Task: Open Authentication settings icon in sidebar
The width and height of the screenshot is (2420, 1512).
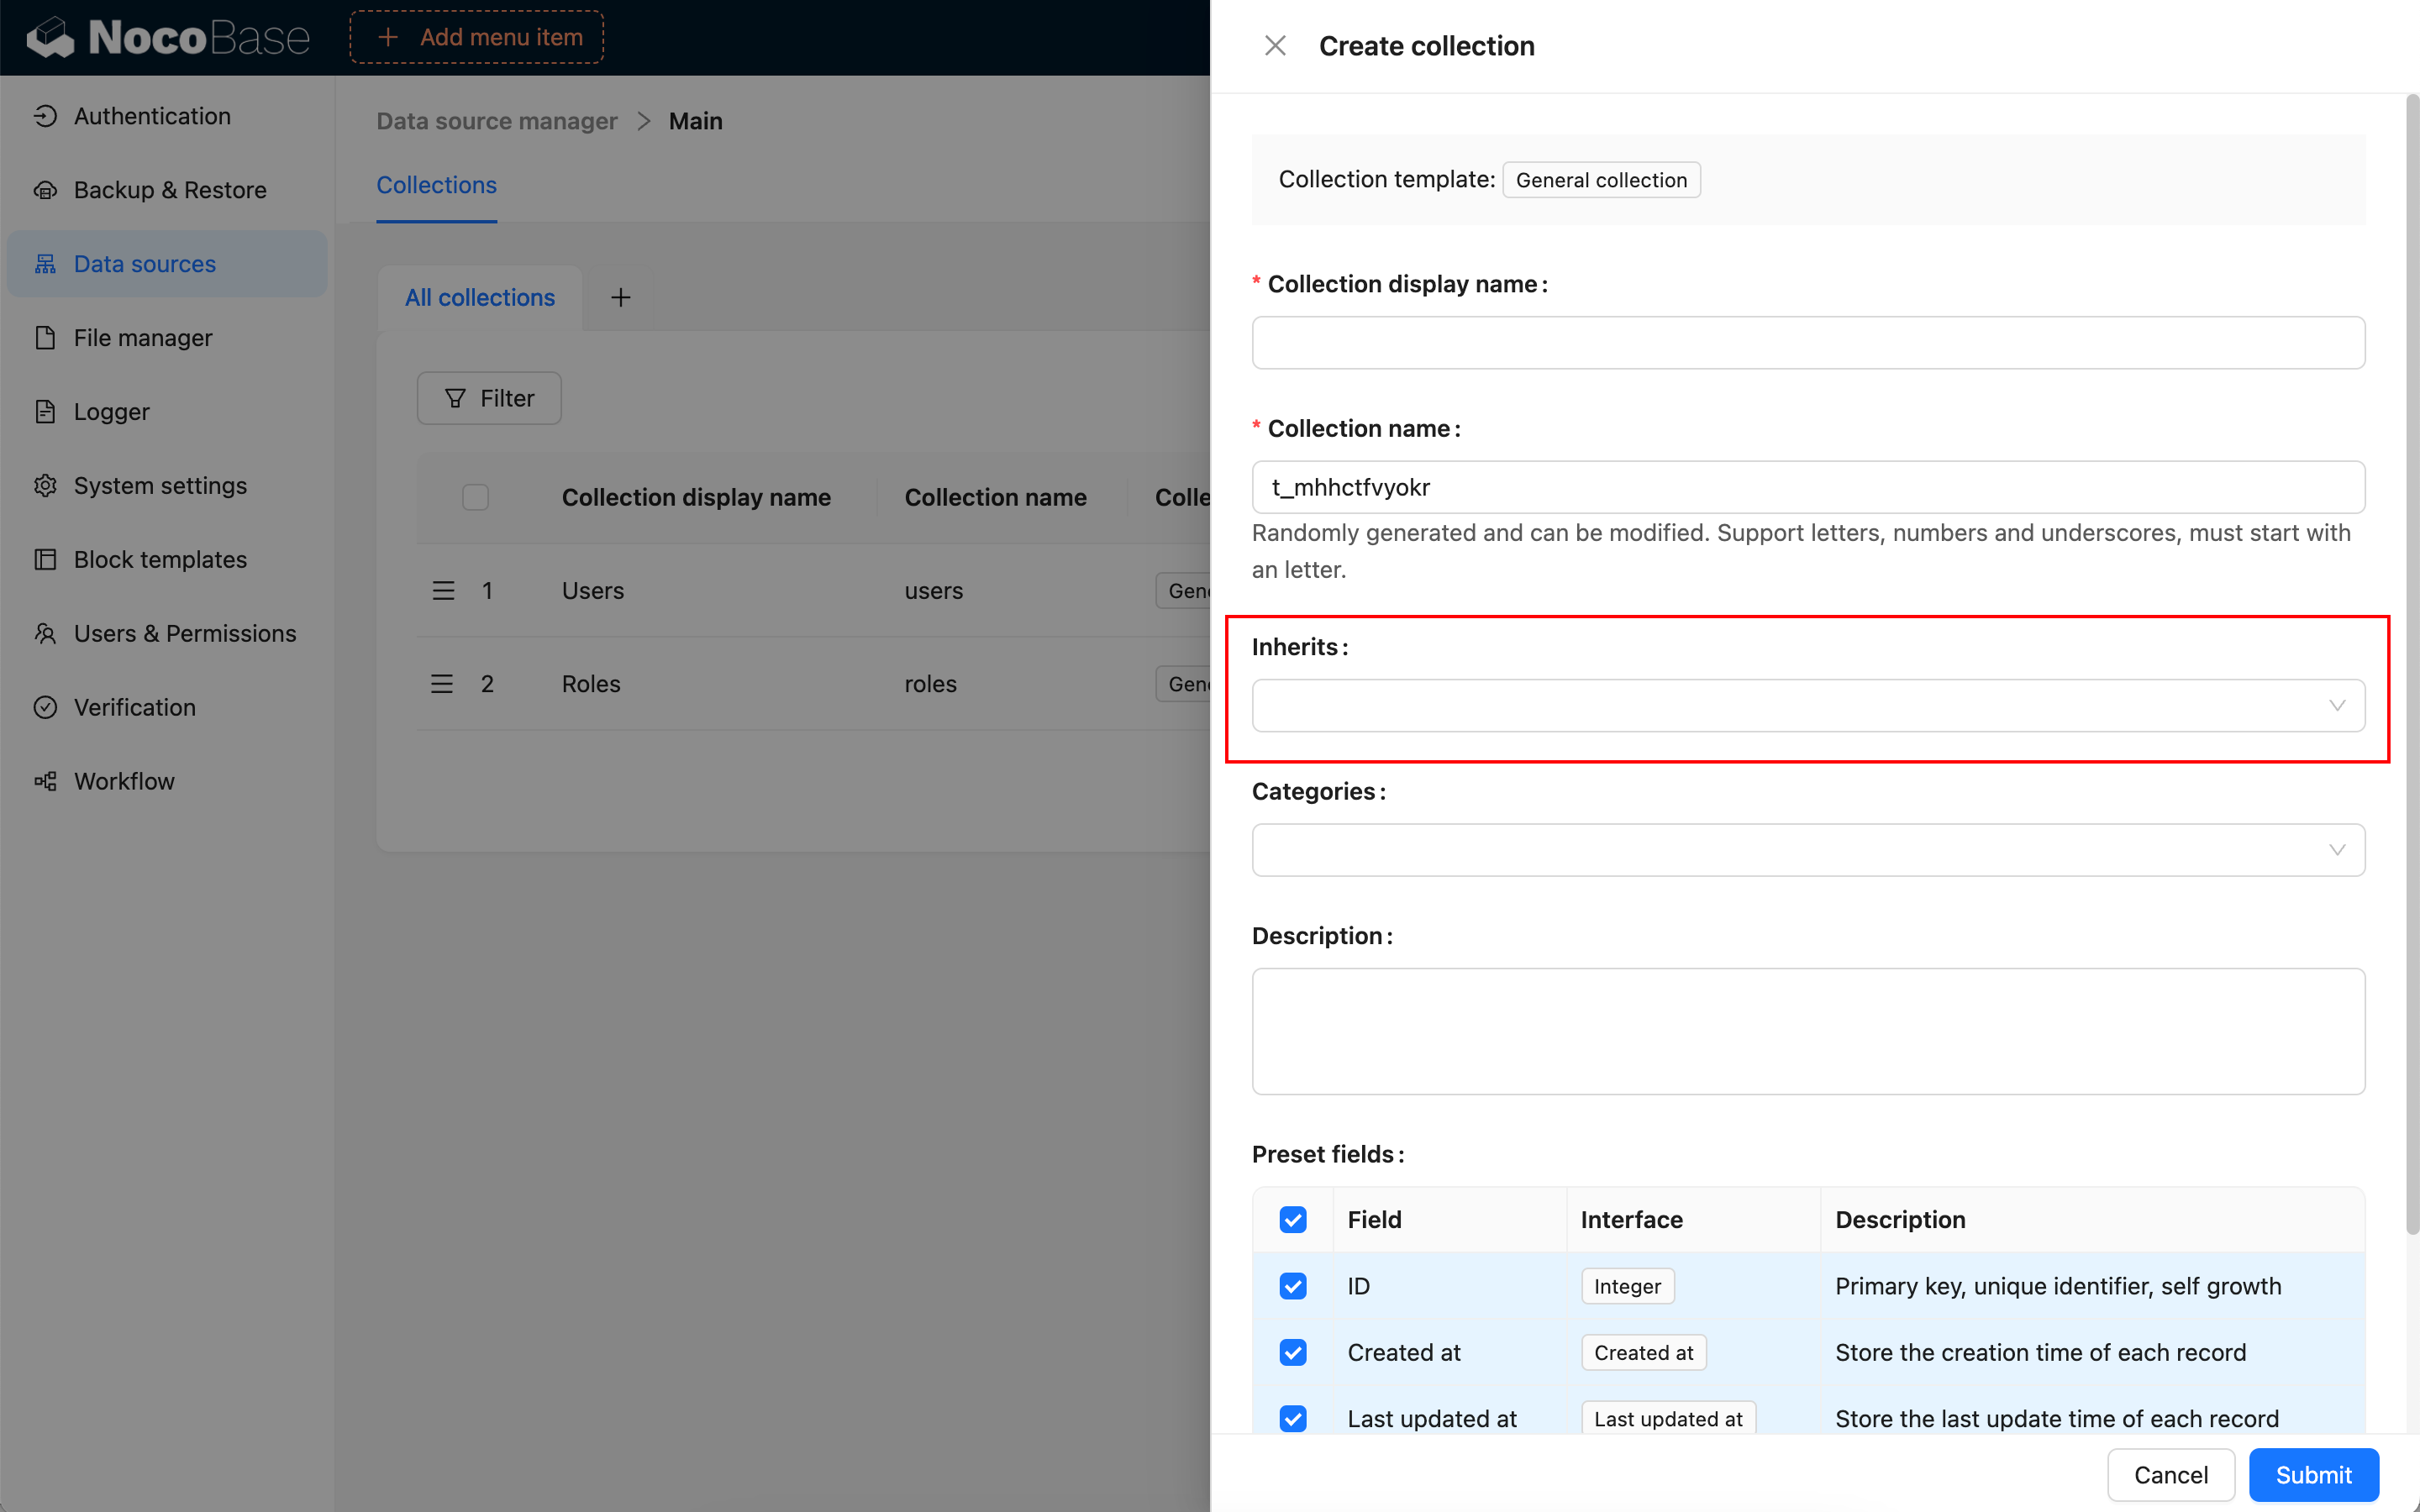Action: point(45,116)
